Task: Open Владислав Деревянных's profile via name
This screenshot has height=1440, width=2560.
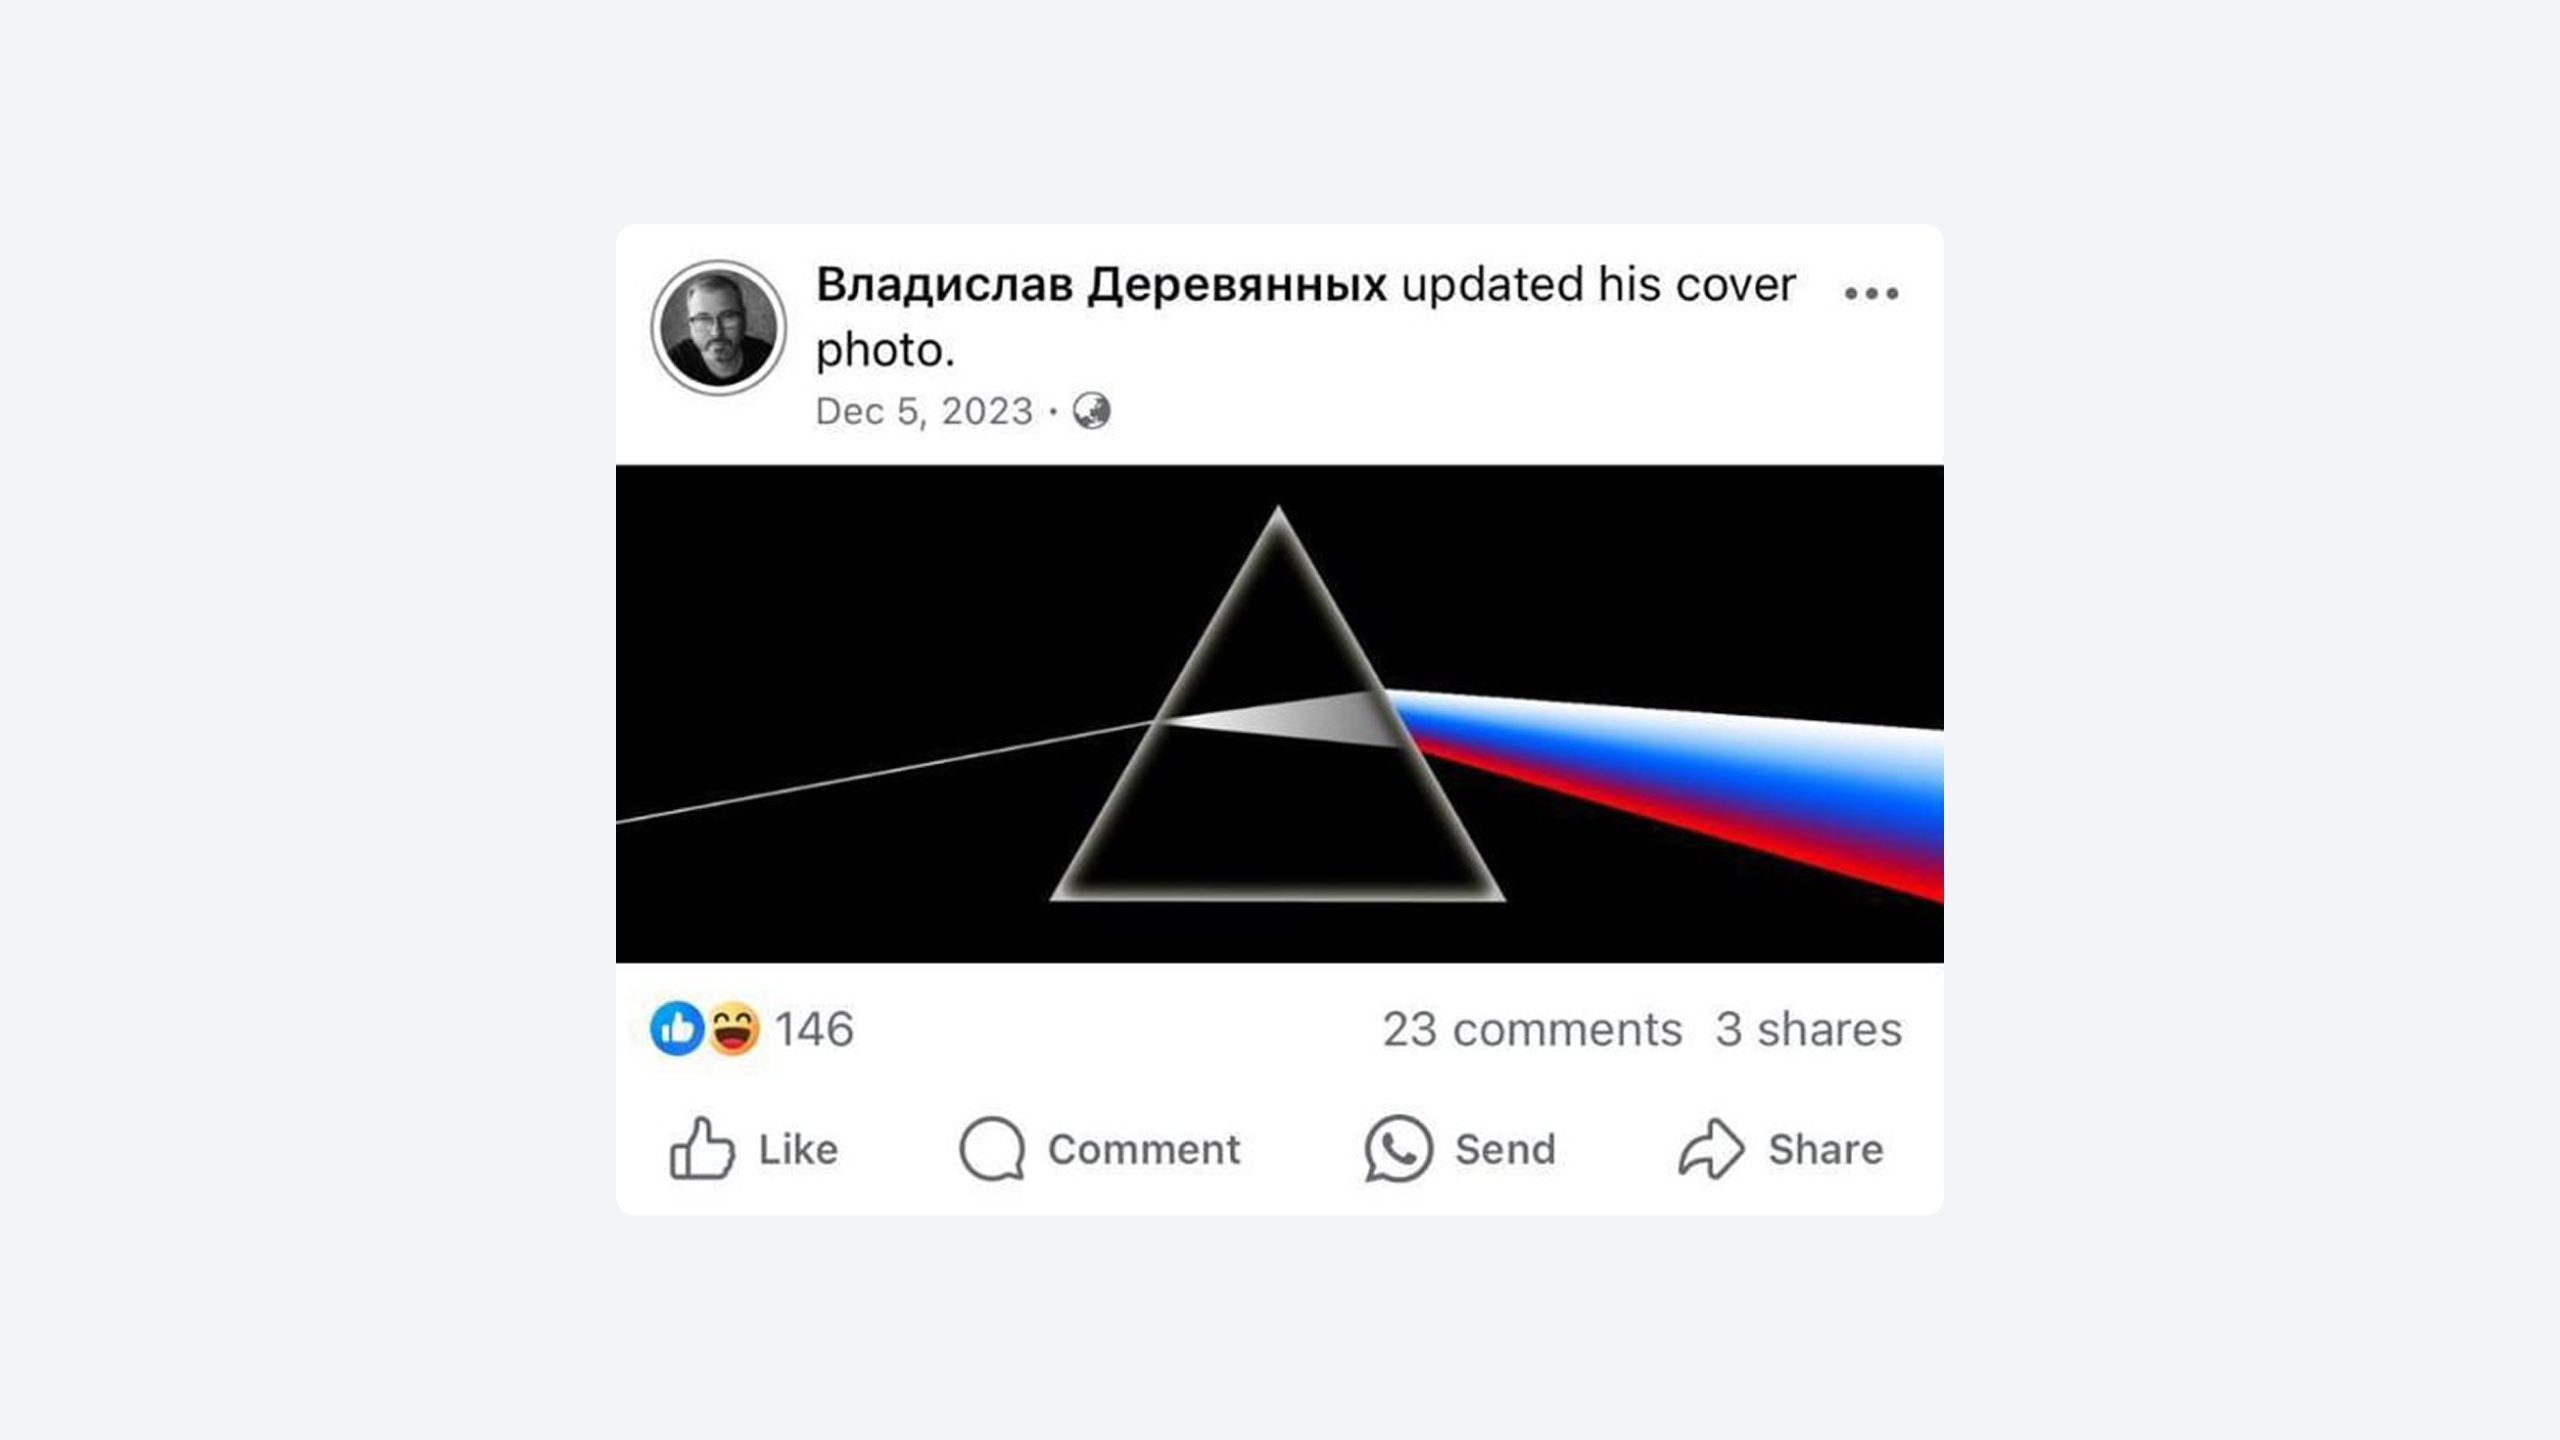Action: (x=1101, y=285)
